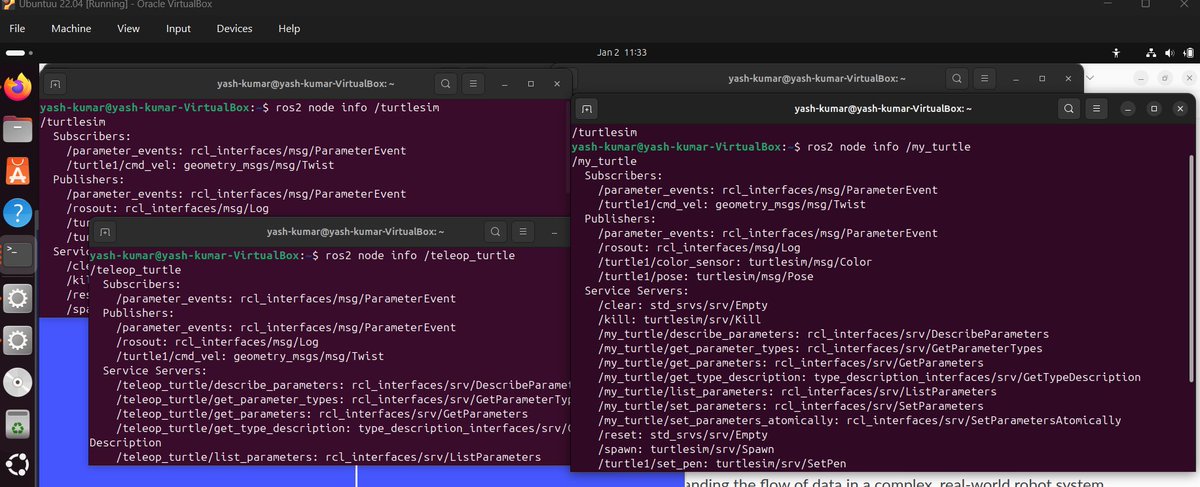
Task: Open the VirtualBox Devices menu
Action: point(234,29)
